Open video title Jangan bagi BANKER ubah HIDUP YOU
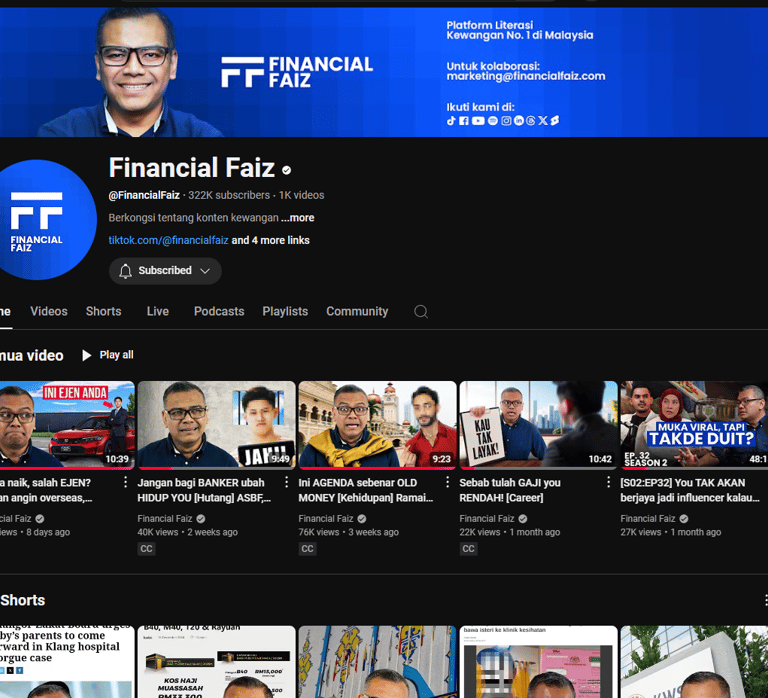 (204, 490)
